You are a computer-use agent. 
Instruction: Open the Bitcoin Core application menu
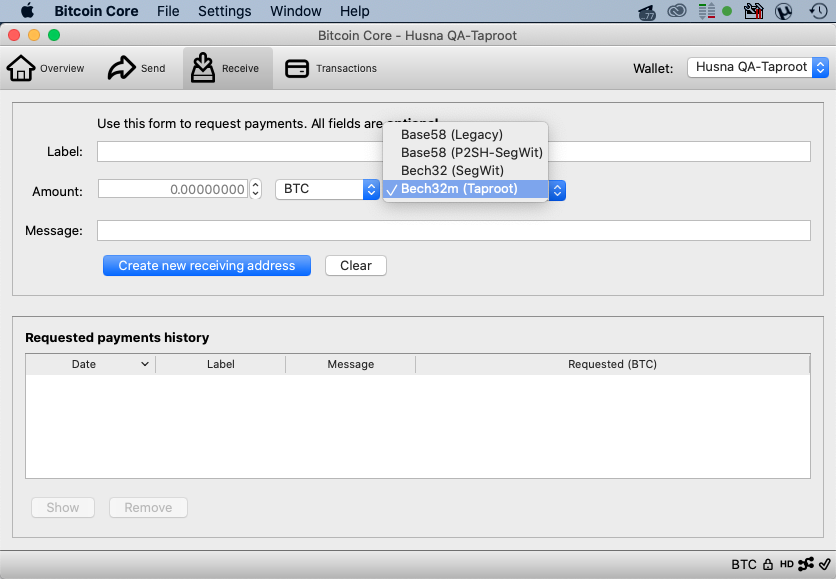96,11
